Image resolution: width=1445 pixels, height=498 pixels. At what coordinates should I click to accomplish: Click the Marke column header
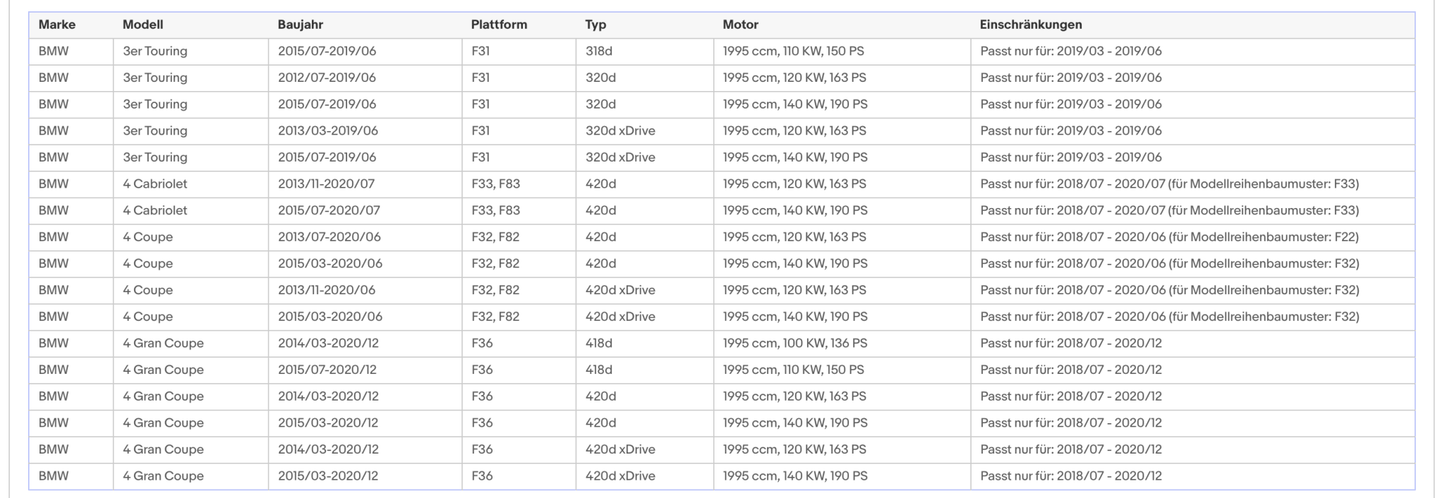point(57,25)
